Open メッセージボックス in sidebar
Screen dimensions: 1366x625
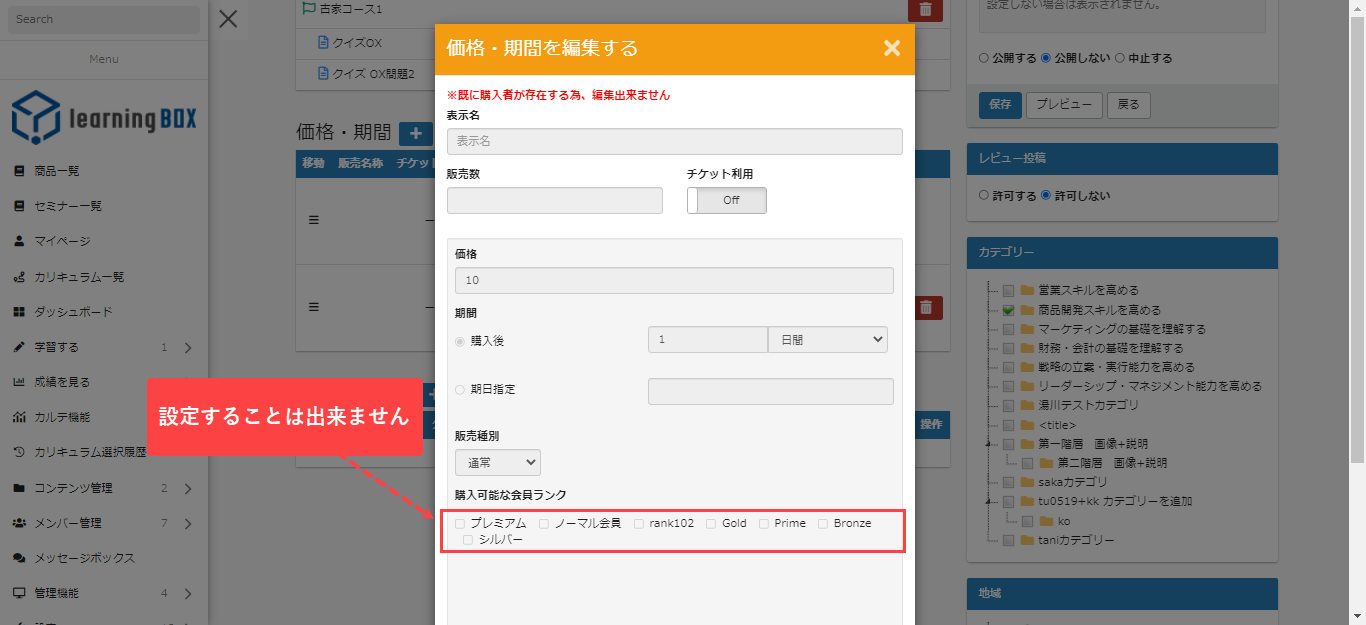84,558
